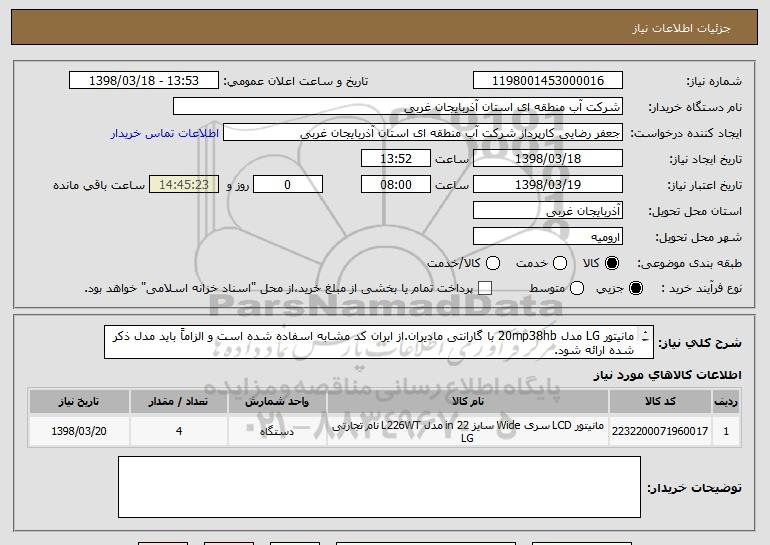Click the اطلاعات کالاهای مورد نیاز heading

(x=667, y=375)
